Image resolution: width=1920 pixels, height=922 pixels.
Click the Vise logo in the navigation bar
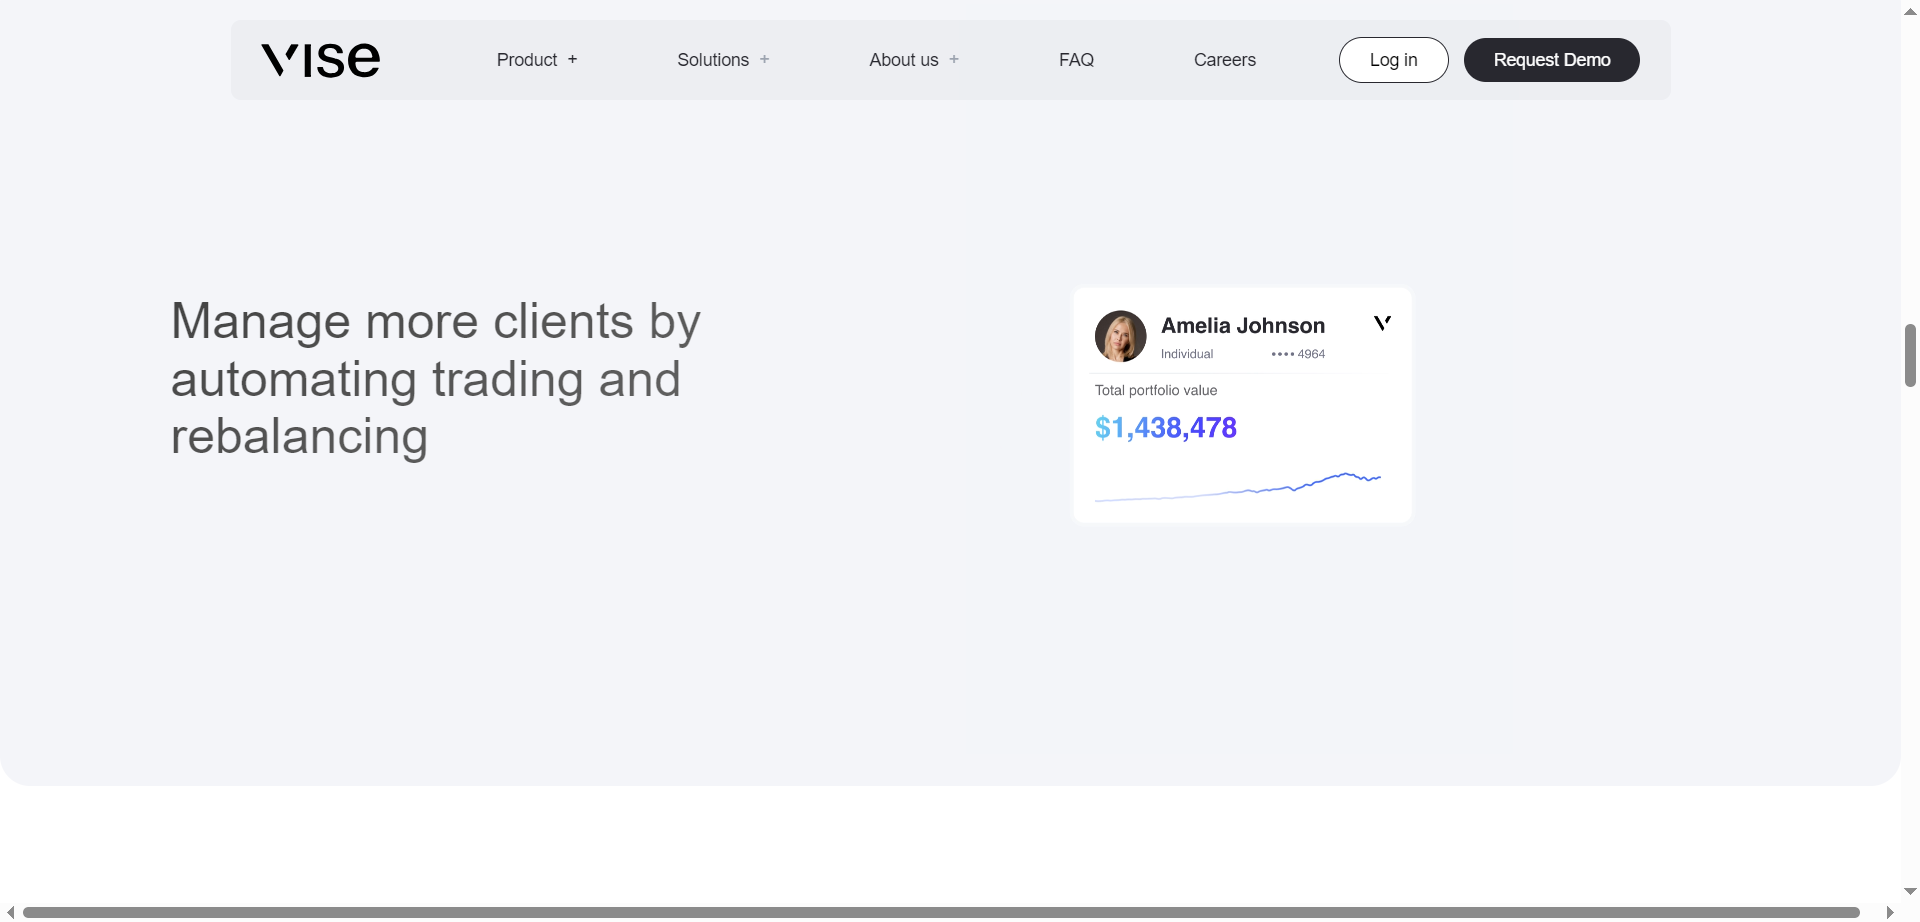(x=320, y=59)
